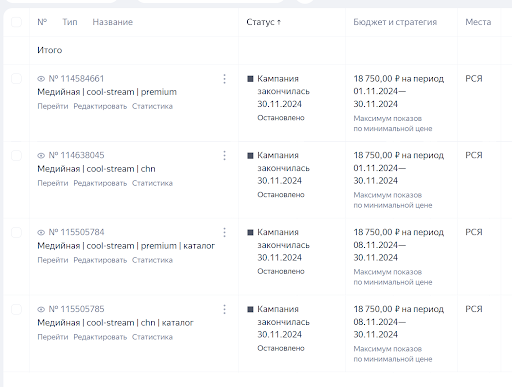Screen dimensions: 512x387
Task: Click the Места column header
Action: pyautogui.click(x=478, y=22)
